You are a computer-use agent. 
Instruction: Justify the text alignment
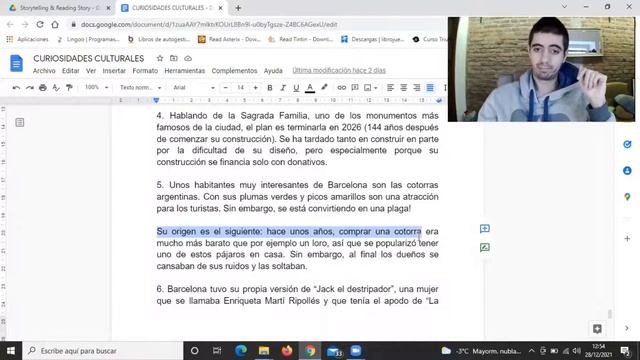pyautogui.click(x=430, y=88)
